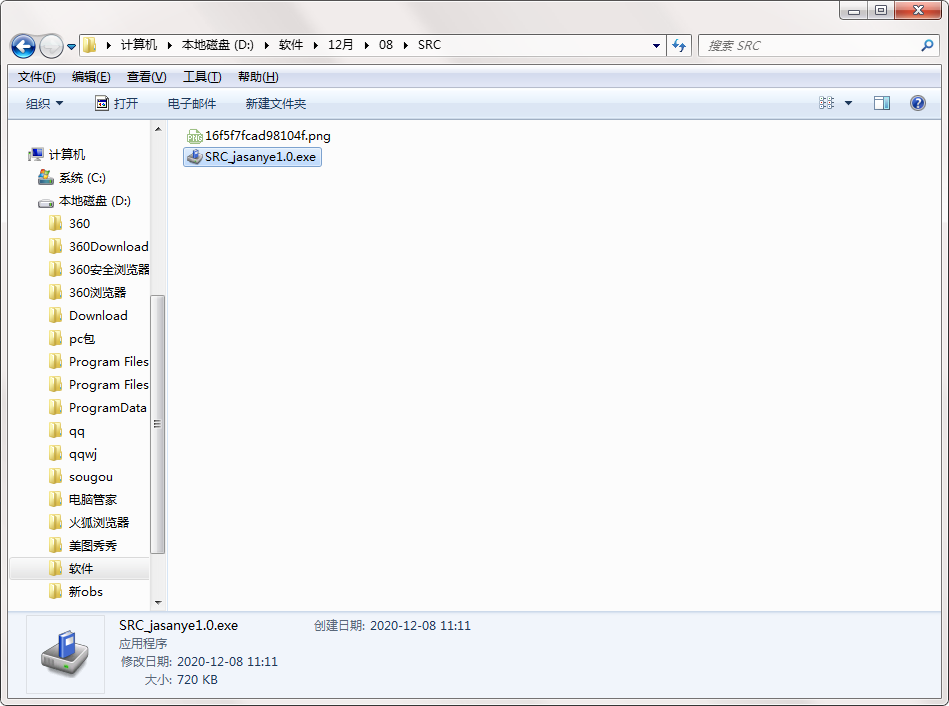Image resolution: width=949 pixels, height=706 pixels.
Task: Select 计算机 in the navigation tree
Action: [57, 154]
